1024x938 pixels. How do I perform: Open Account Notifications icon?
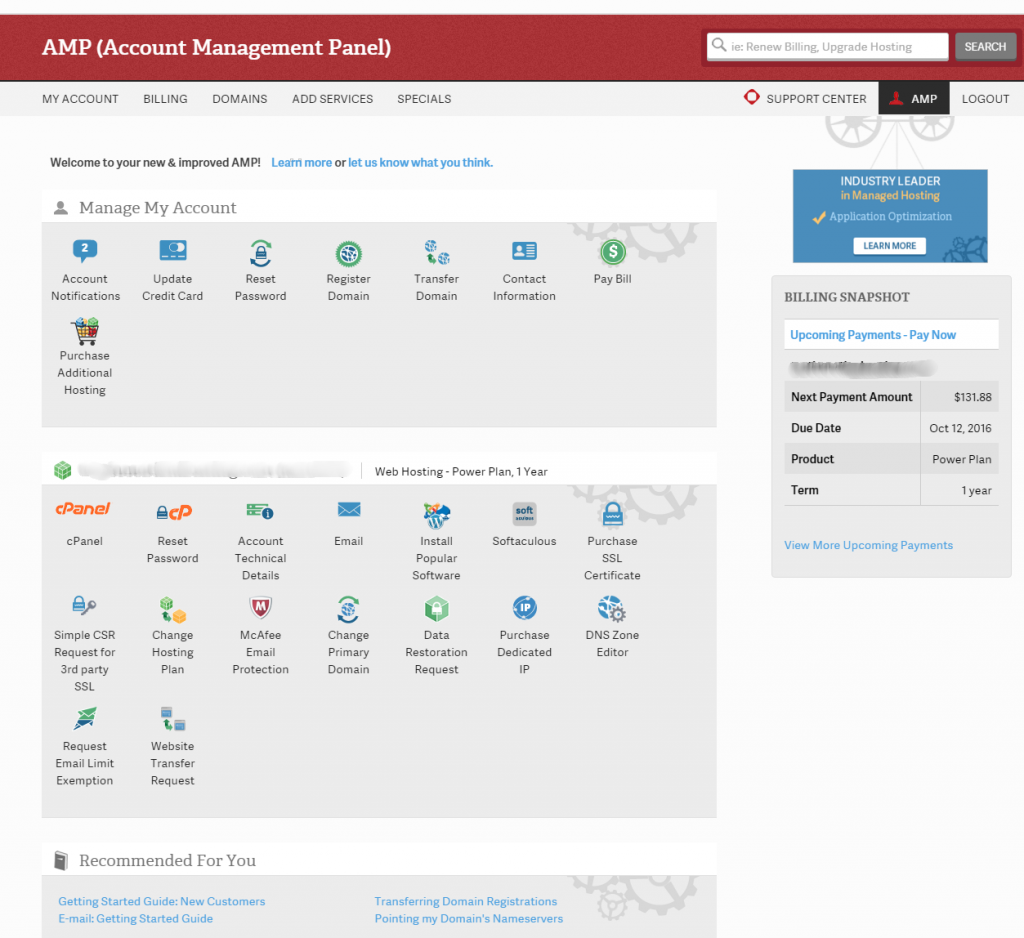85,252
